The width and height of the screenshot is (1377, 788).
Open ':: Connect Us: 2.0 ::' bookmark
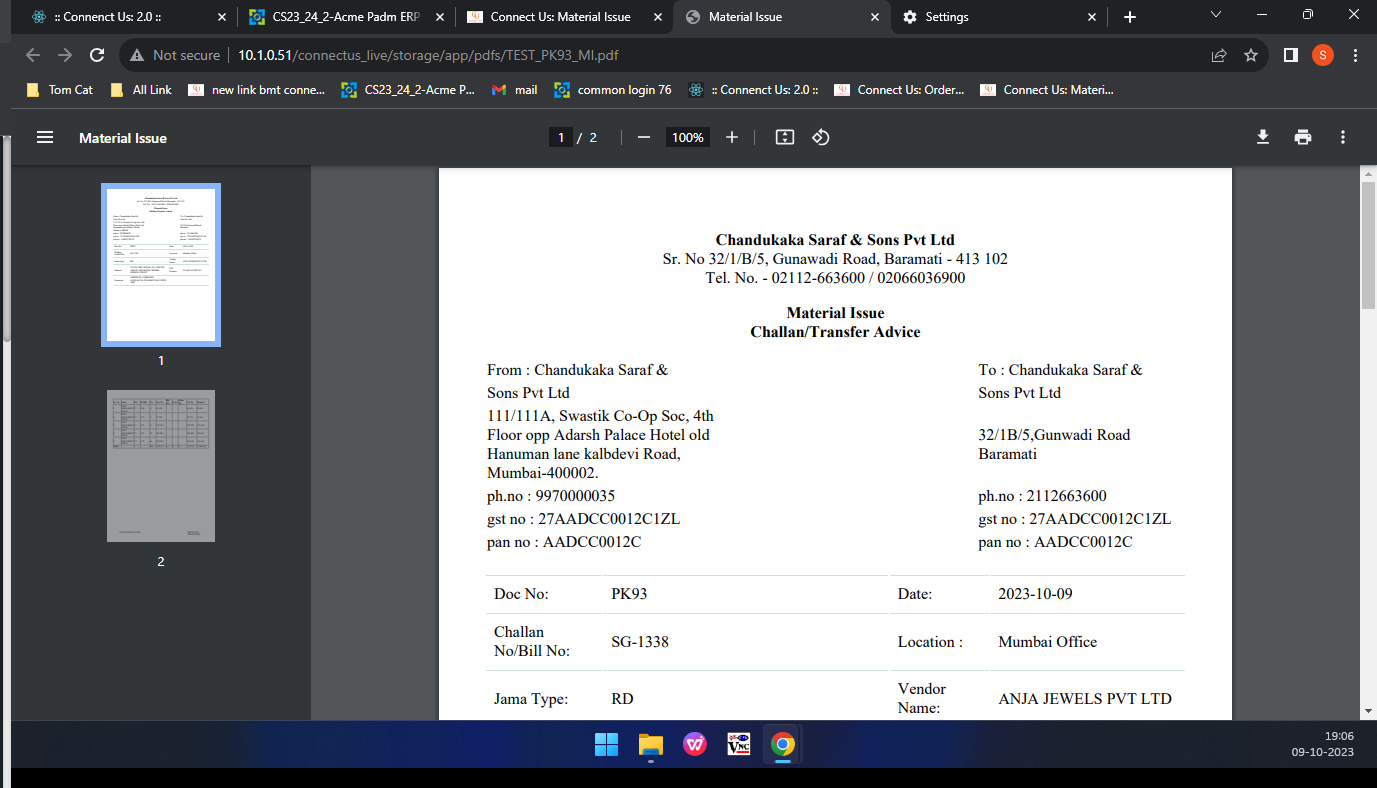[754, 90]
